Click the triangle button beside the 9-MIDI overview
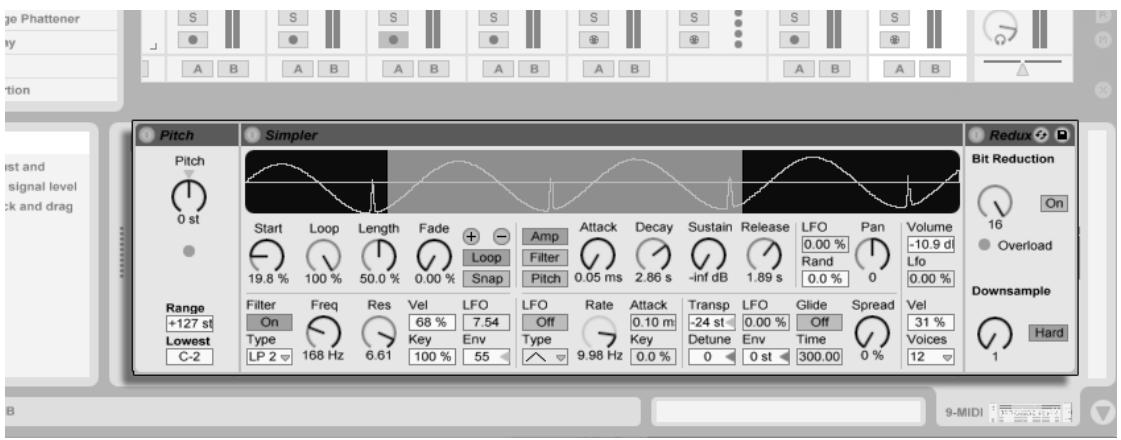 (1101, 412)
